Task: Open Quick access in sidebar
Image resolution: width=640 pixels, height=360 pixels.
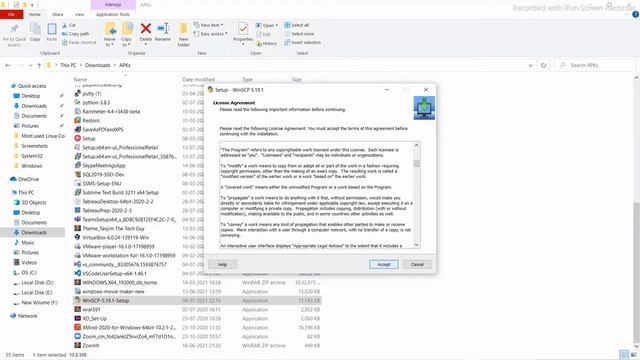Action: pyautogui.click(x=32, y=86)
